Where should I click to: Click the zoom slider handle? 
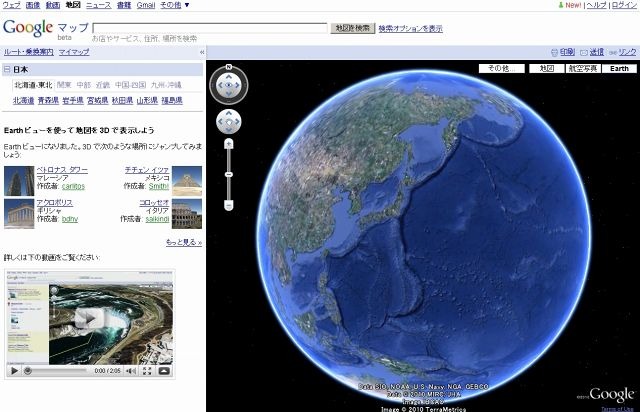click(229, 174)
